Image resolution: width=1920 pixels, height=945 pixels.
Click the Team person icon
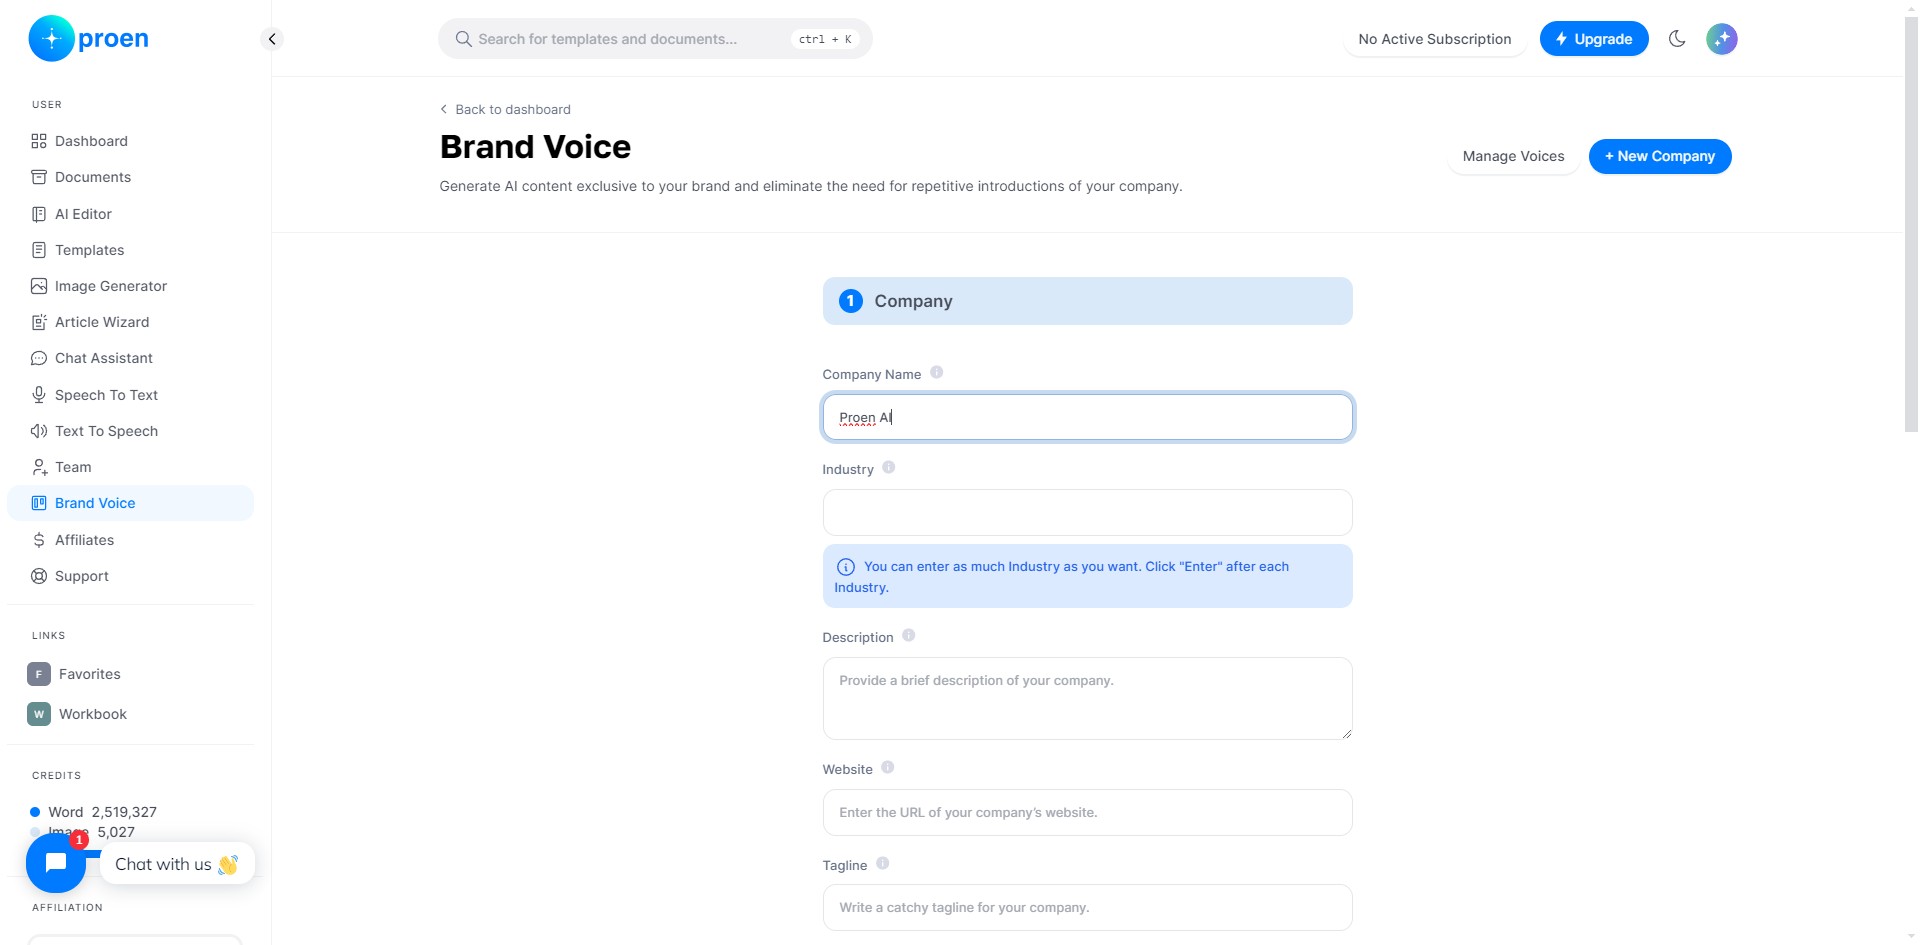(39, 467)
